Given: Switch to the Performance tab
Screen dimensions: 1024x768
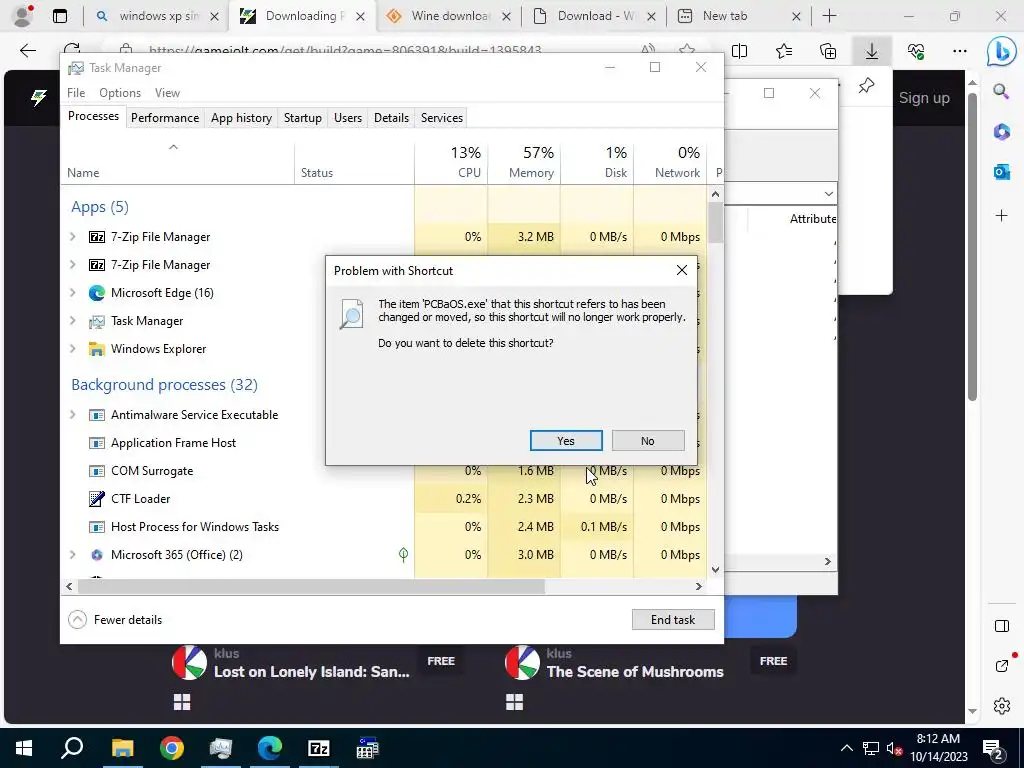Looking at the screenshot, I should (x=165, y=118).
